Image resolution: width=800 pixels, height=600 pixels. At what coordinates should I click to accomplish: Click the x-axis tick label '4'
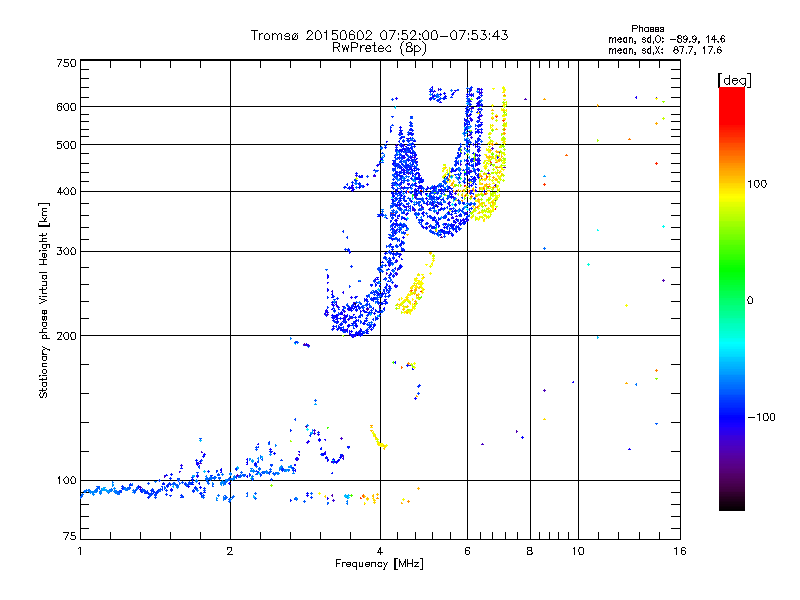(380, 551)
